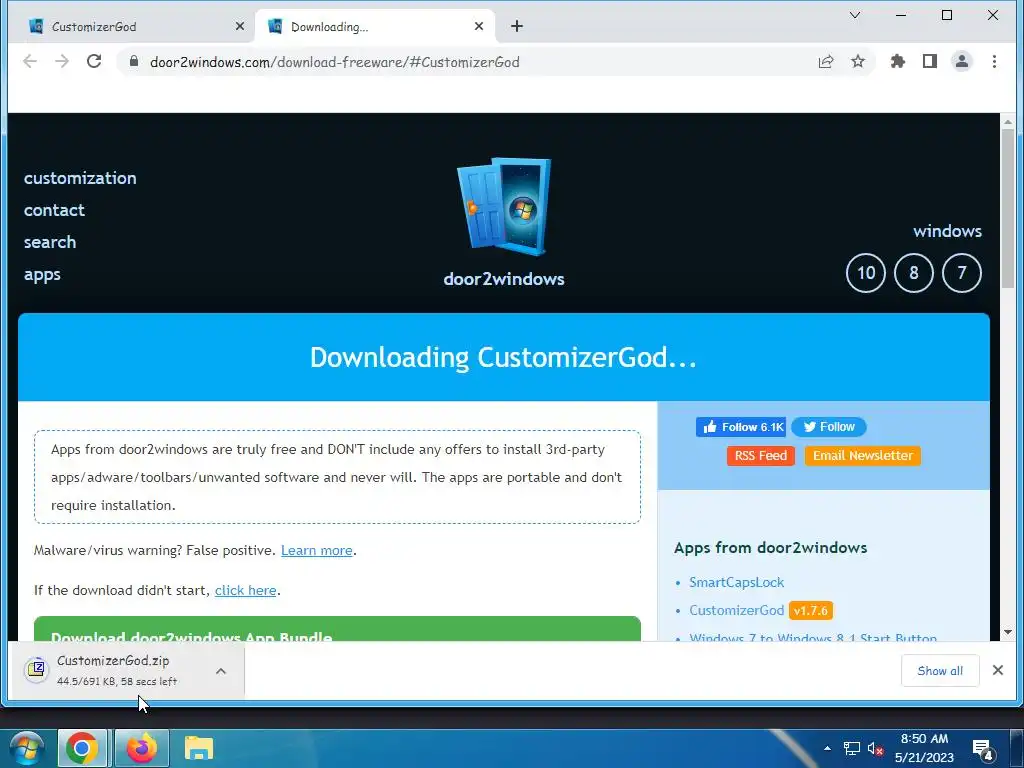Open the Extensions puzzle icon
Screen dimensions: 1024x768
[898, 61]
